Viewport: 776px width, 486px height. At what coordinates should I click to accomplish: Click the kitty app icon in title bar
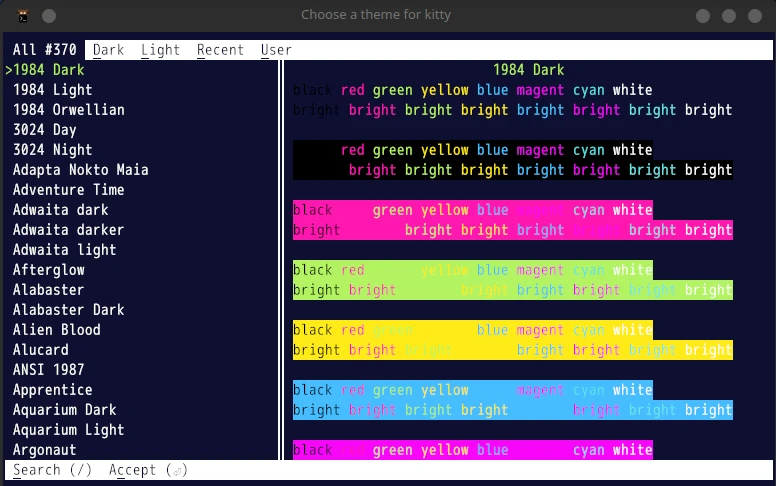point(22,16)
